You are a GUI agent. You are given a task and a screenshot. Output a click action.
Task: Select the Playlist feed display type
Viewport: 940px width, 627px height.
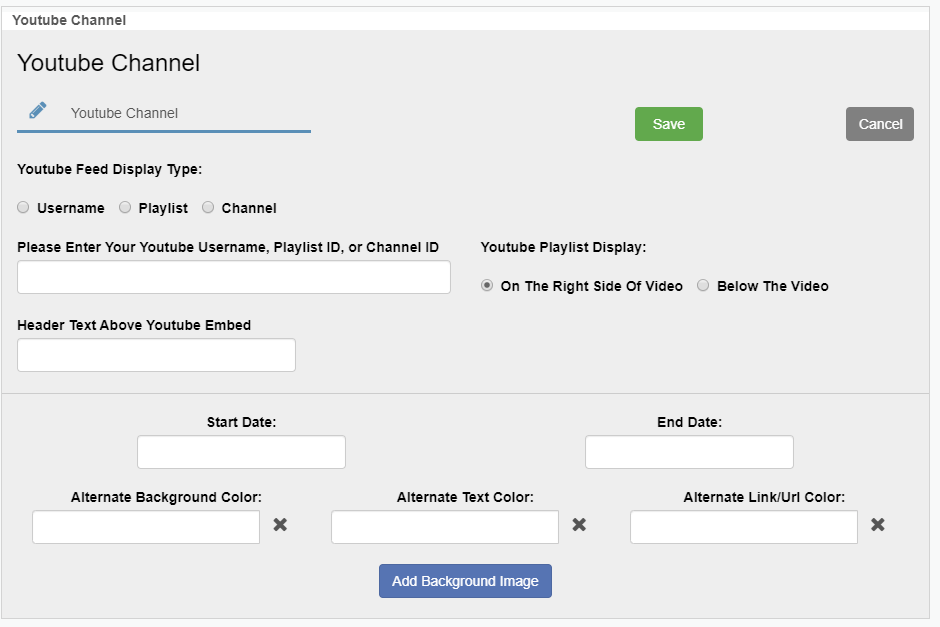(125, 208)
